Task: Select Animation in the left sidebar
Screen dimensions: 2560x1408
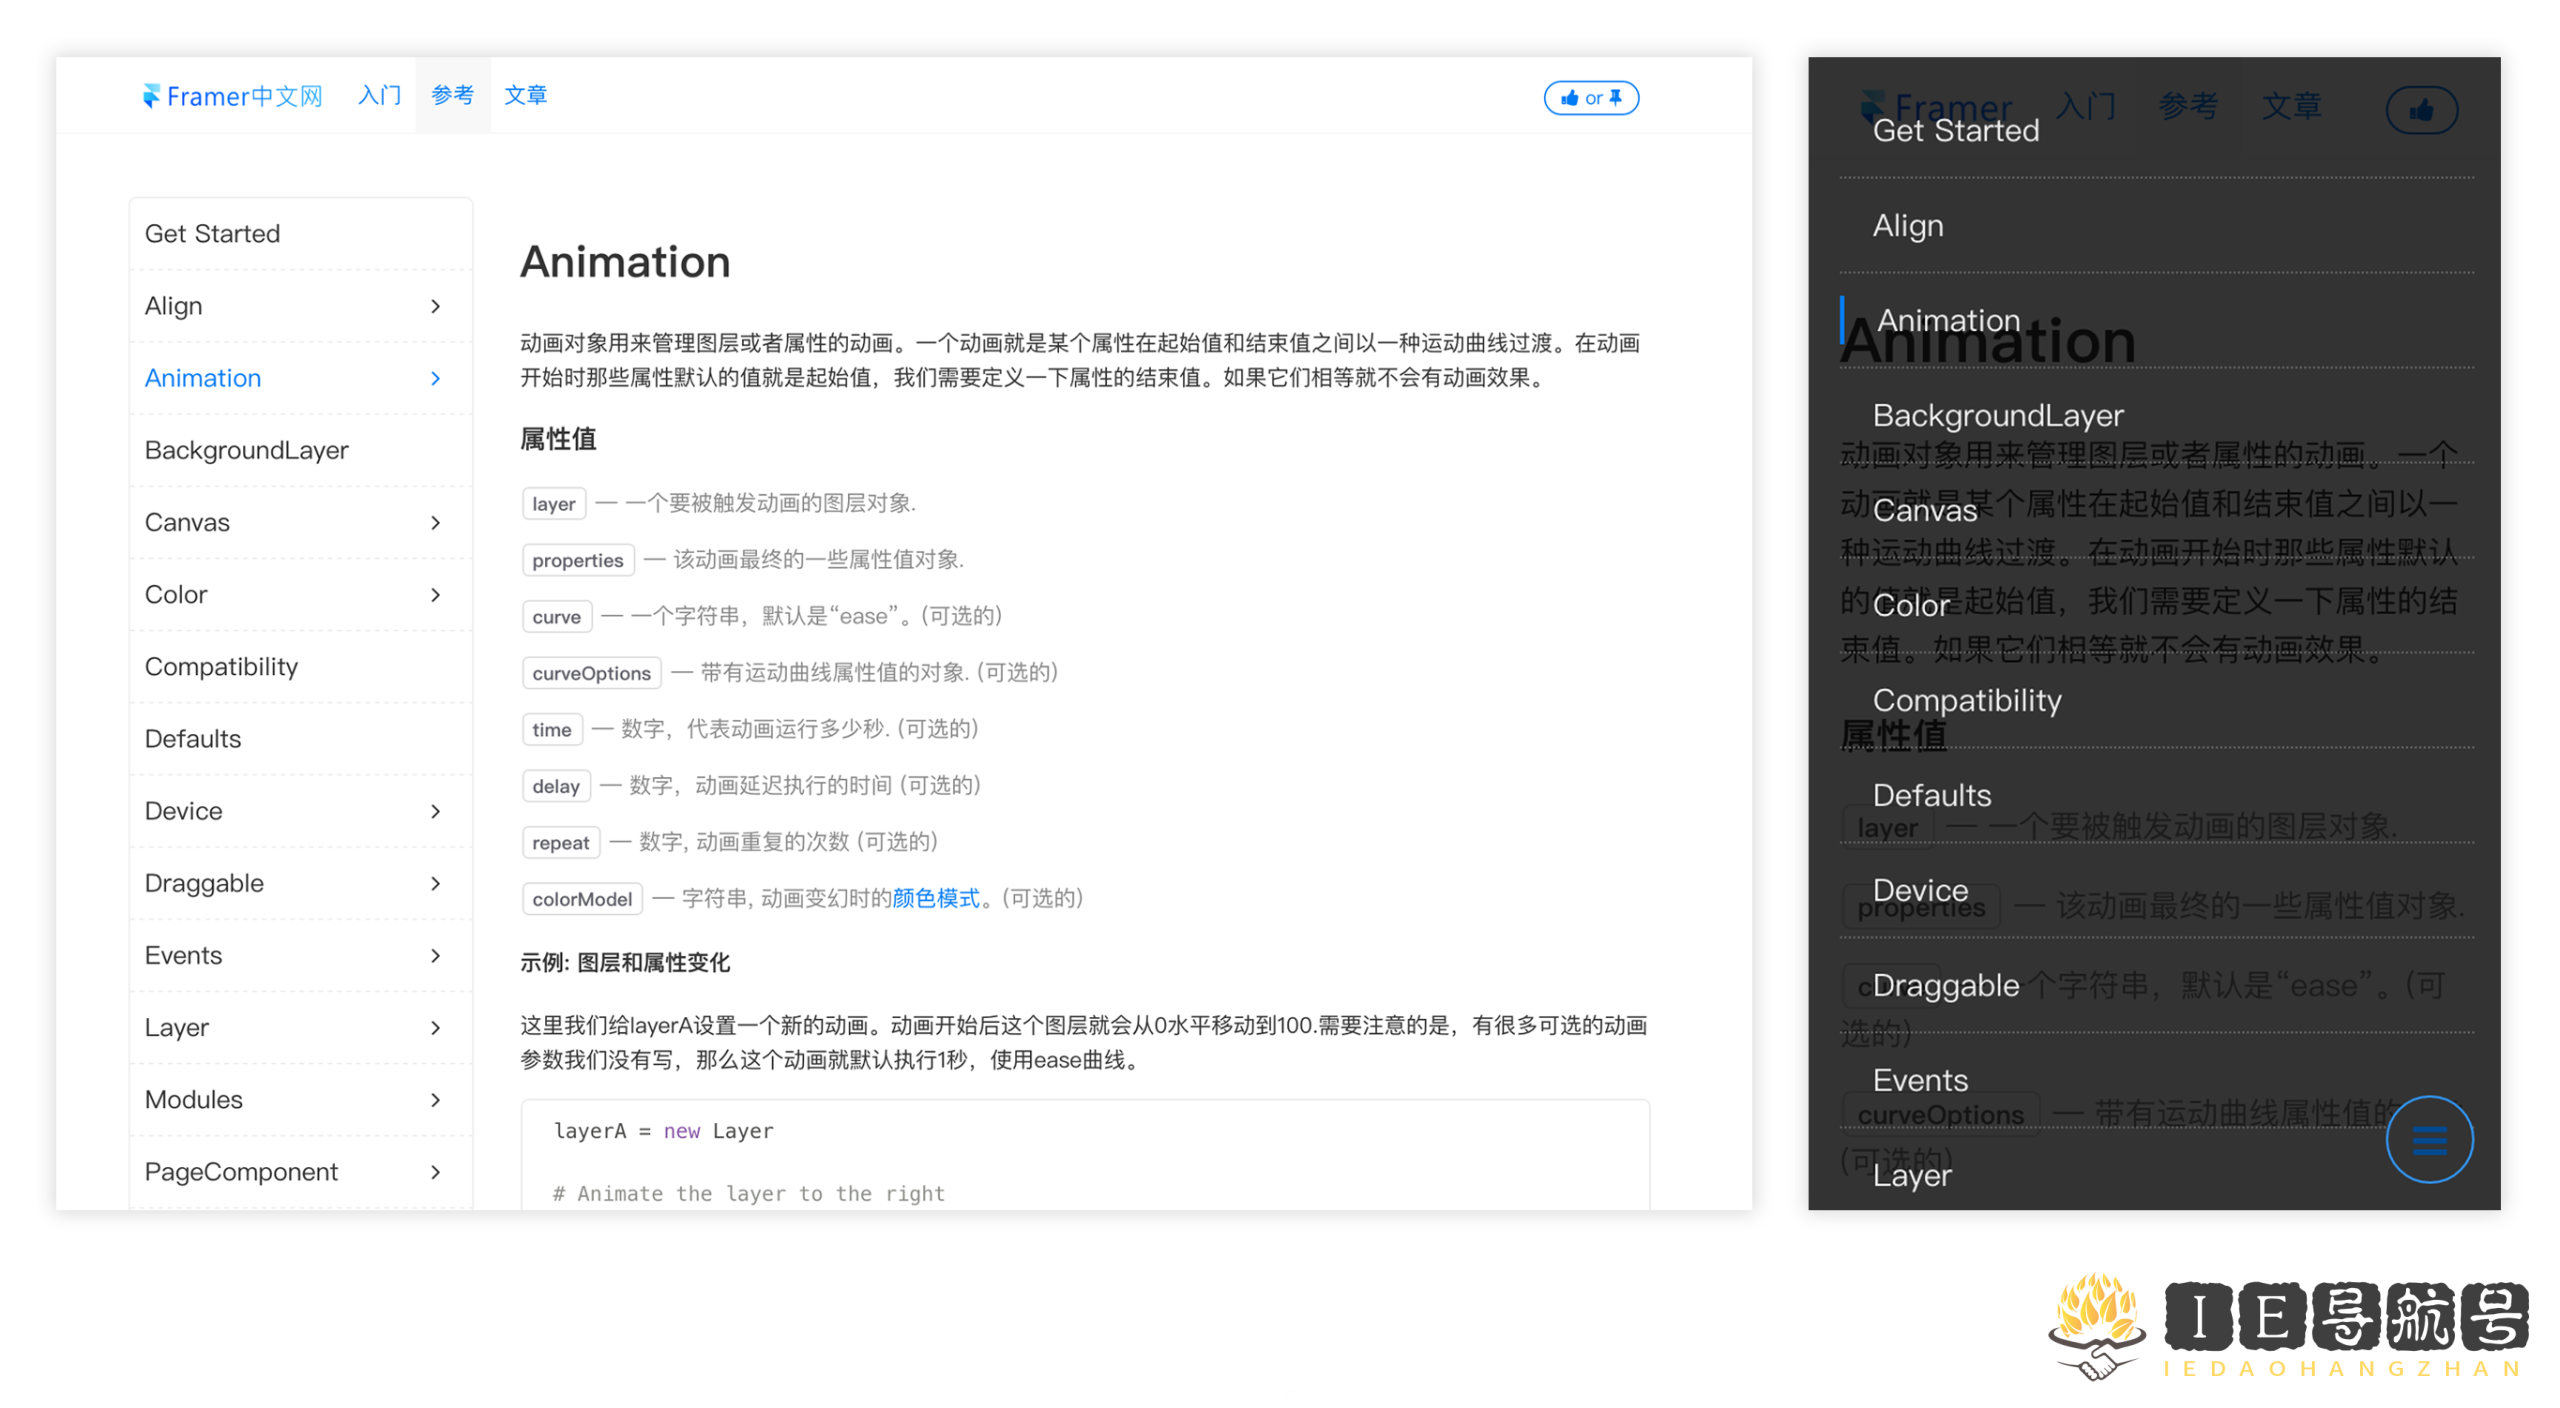Action: point(300,378)
